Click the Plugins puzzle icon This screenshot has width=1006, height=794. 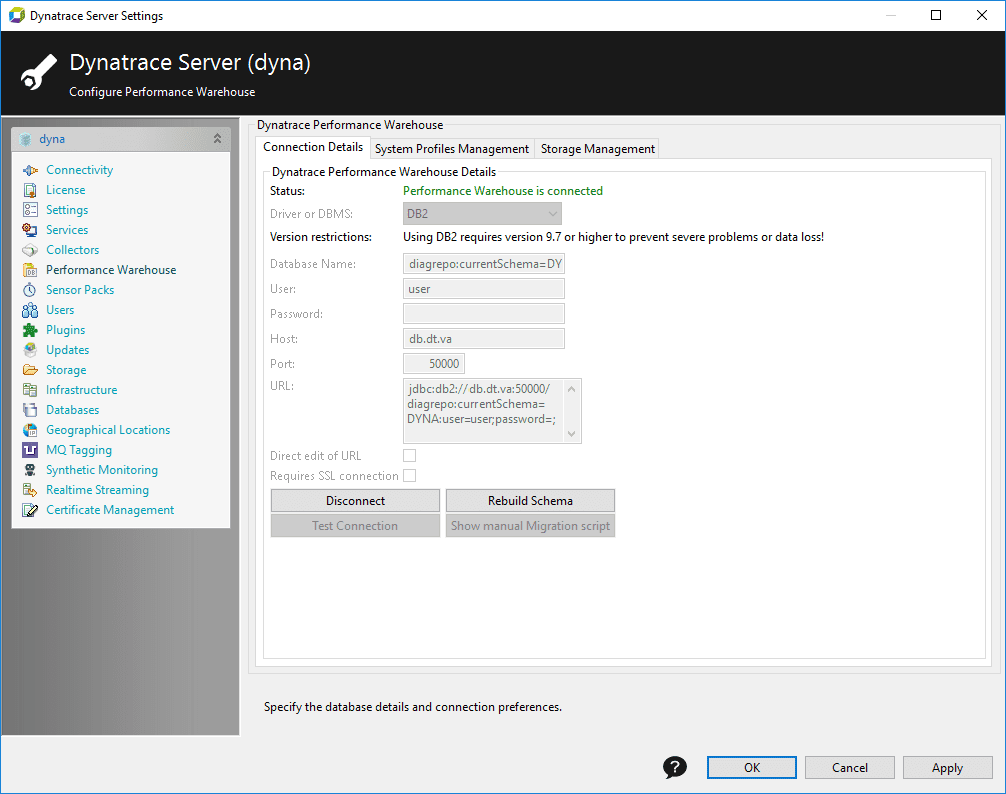tap(30, 330)
